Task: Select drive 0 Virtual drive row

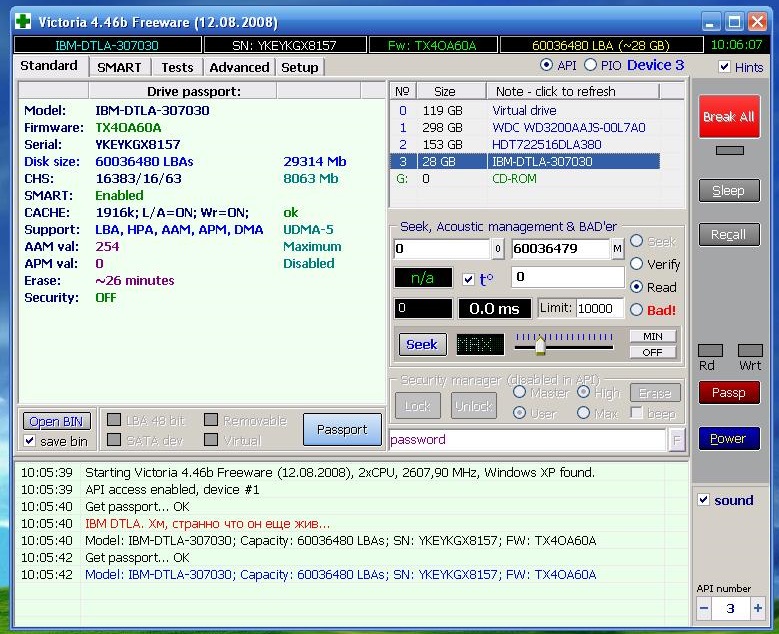Action: (525, 110)
